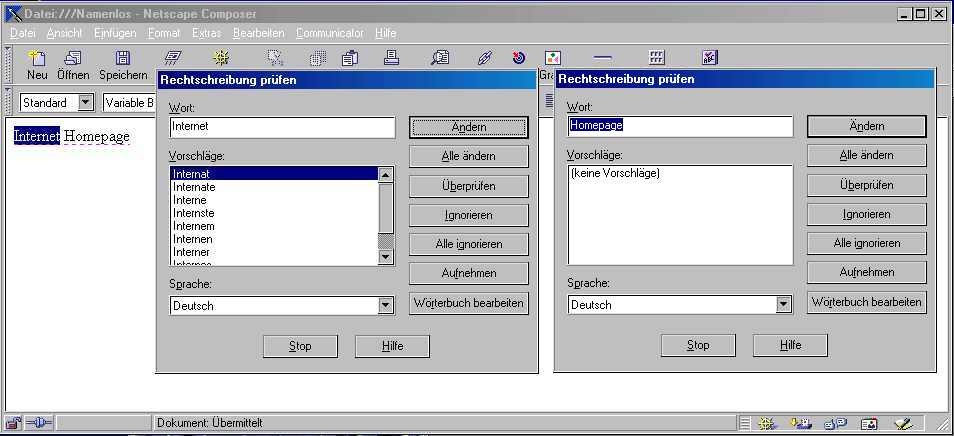Viewport: 954px width, 436px height.
Task: Click the underlined word Homepage in the document
Action: 97,136
